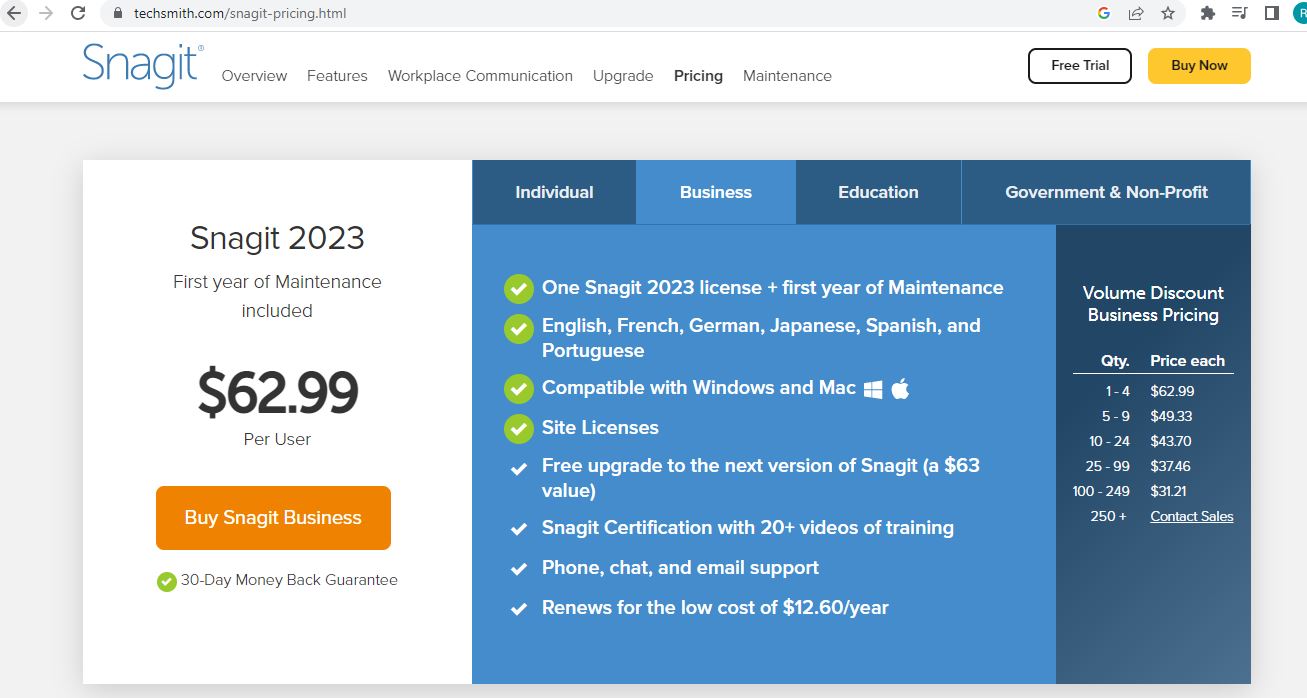This screenshot has width=1307, height=698.
Task: Click green check beside One Snagit 2023 license
Action: [x=518, y=289]
